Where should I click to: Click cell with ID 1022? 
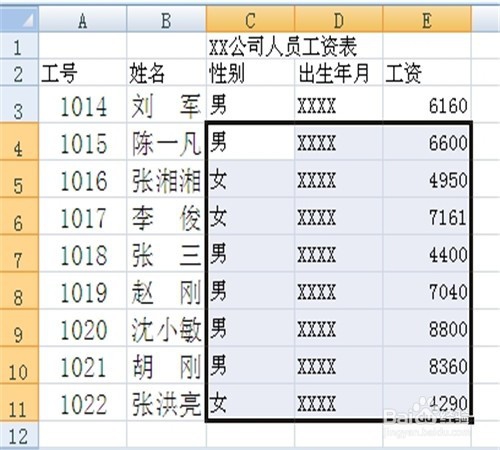point(83,402)
